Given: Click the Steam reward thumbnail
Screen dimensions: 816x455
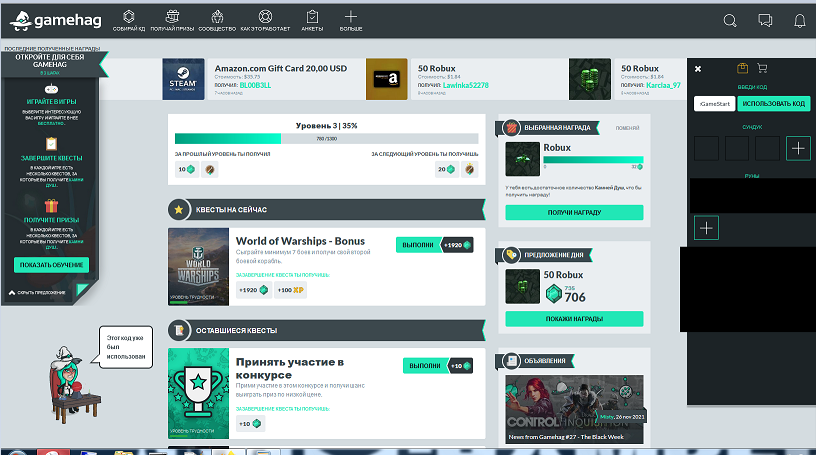Looking at the screenshot, I should coord(183,79).
